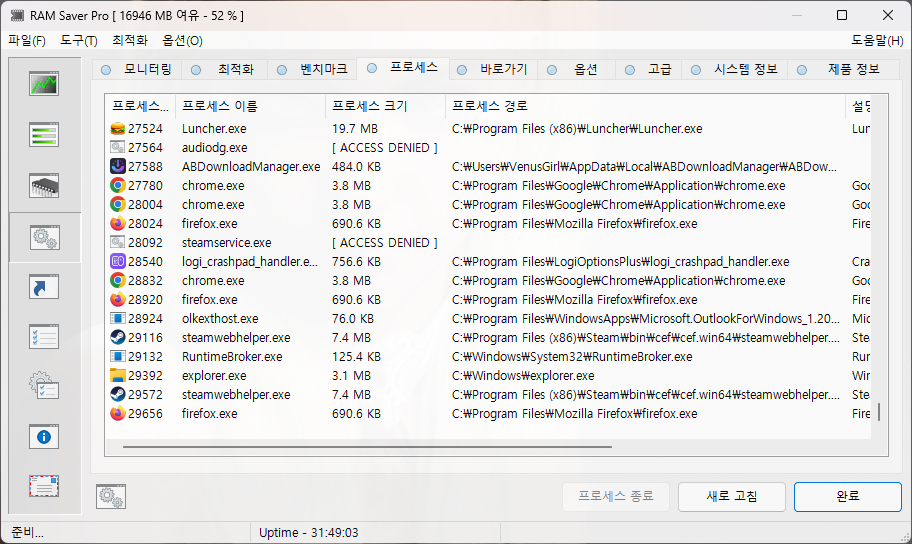Switch to the 벤치마크 tab
The width and height of the screenshot is (912, 544).
pos(312,69)
